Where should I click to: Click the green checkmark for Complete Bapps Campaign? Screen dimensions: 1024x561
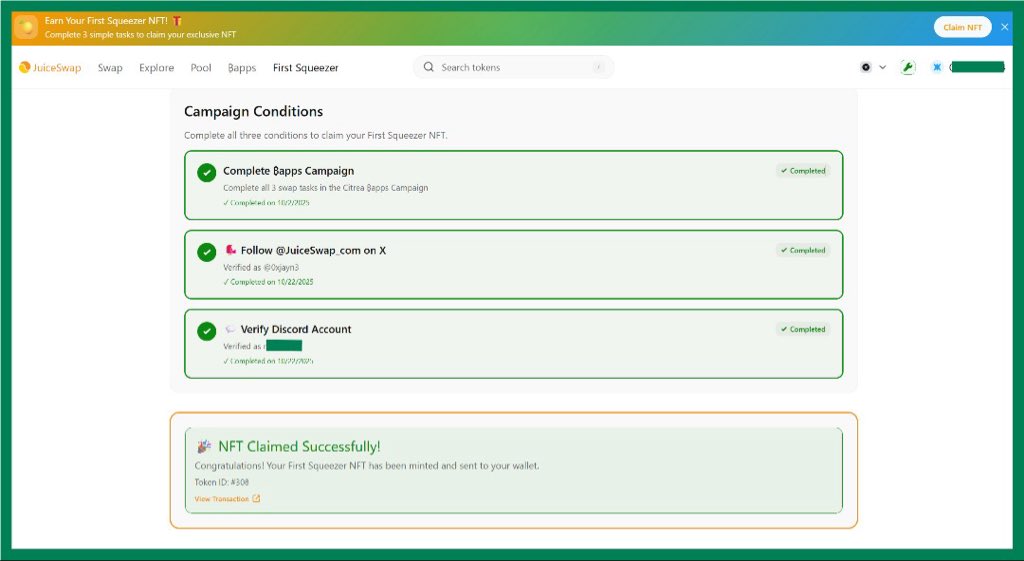(206, 172)
